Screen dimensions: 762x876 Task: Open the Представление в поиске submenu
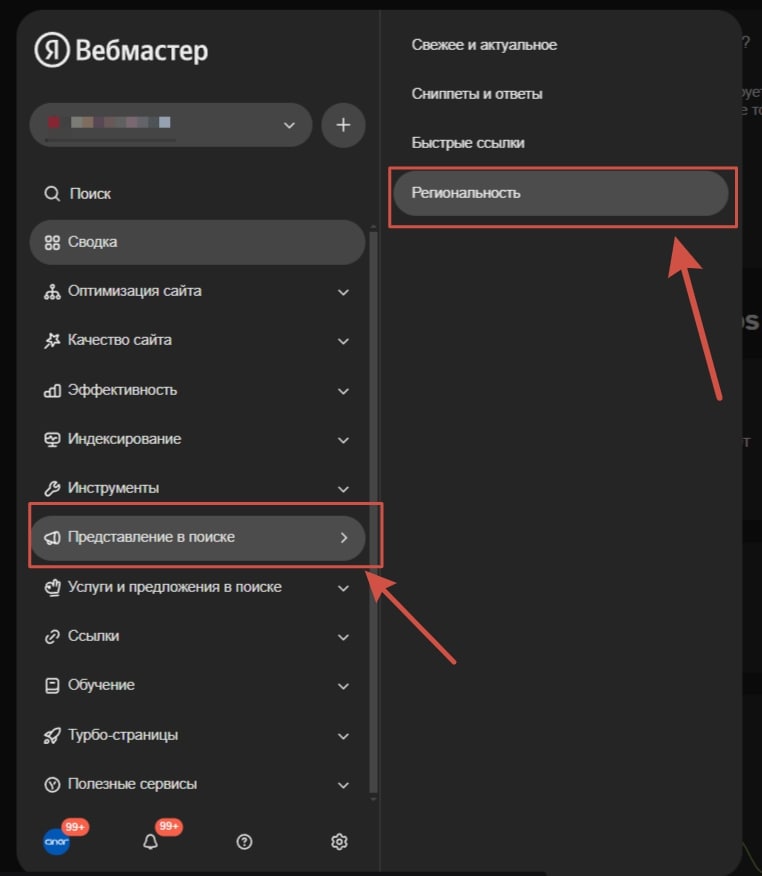click(198, 537)
